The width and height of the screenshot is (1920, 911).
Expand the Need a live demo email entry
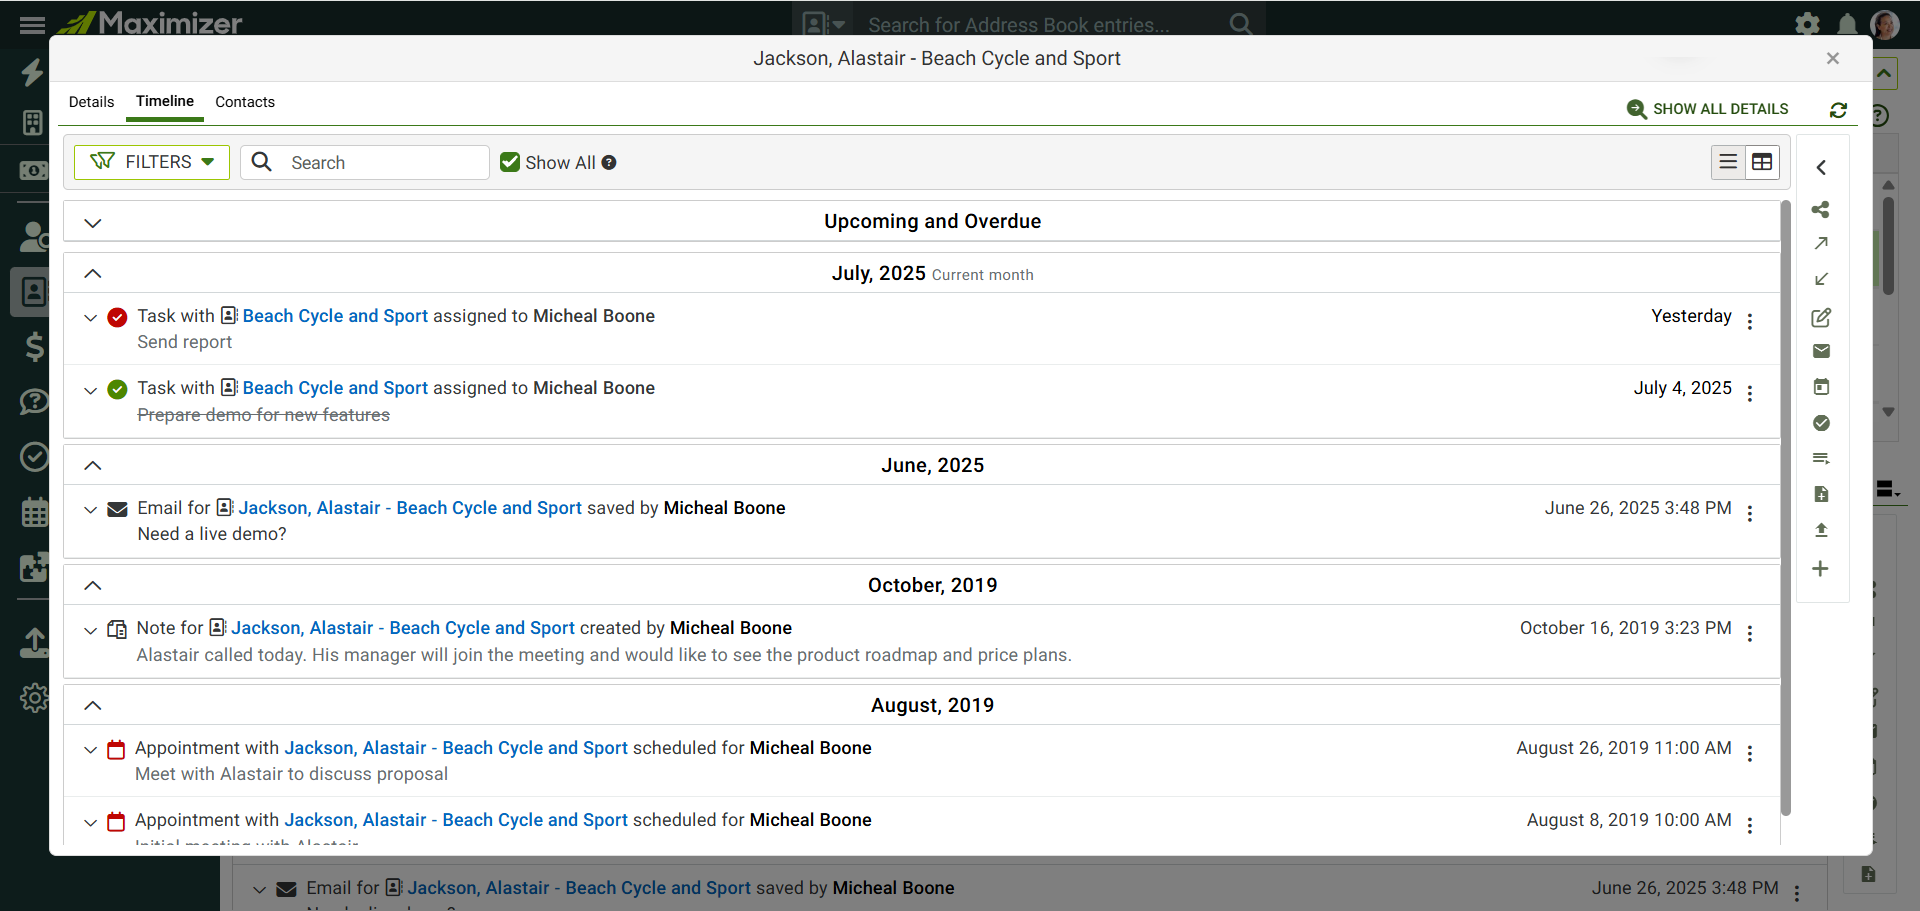click(91, 510)
